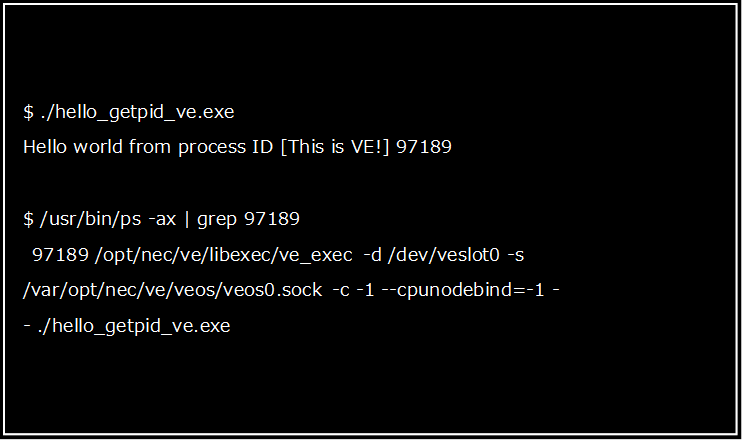Click the /opt/nec/ve/libexec/ve_exec path
Image resolution: width=743 pixels, height=441 pixels.
[224, 255]
